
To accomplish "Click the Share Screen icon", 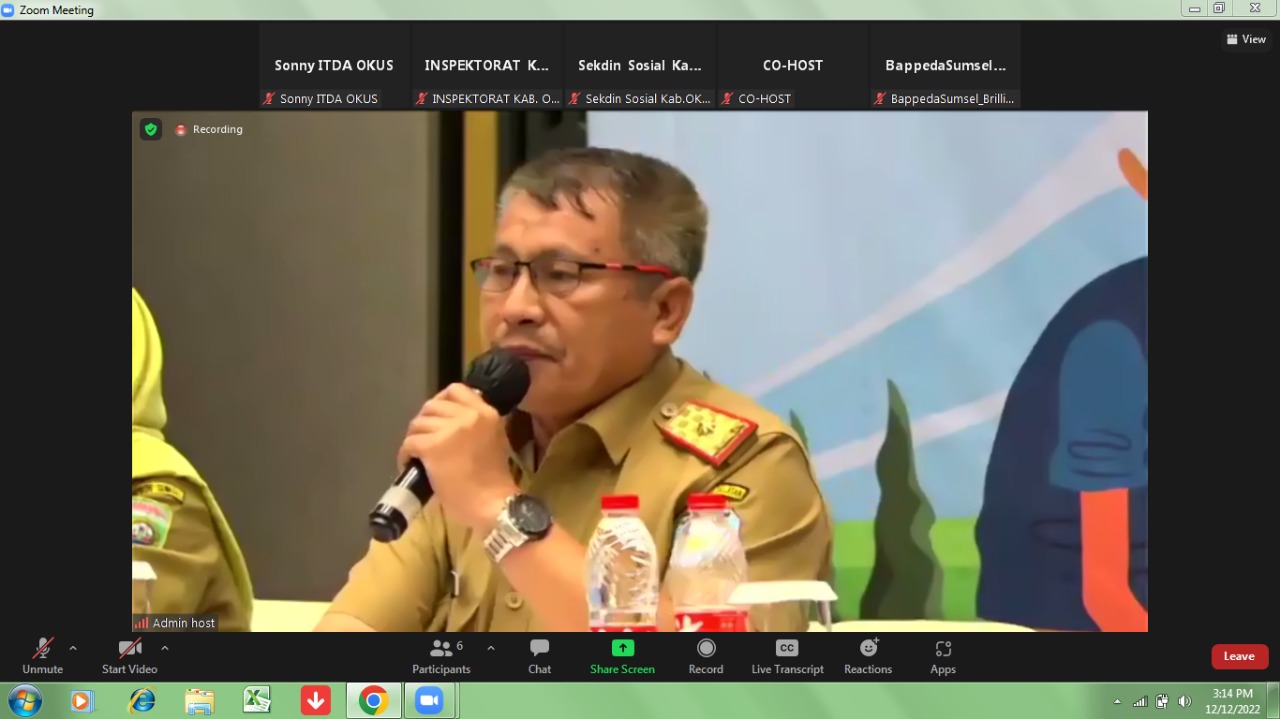I will click(x=622, y=655).
